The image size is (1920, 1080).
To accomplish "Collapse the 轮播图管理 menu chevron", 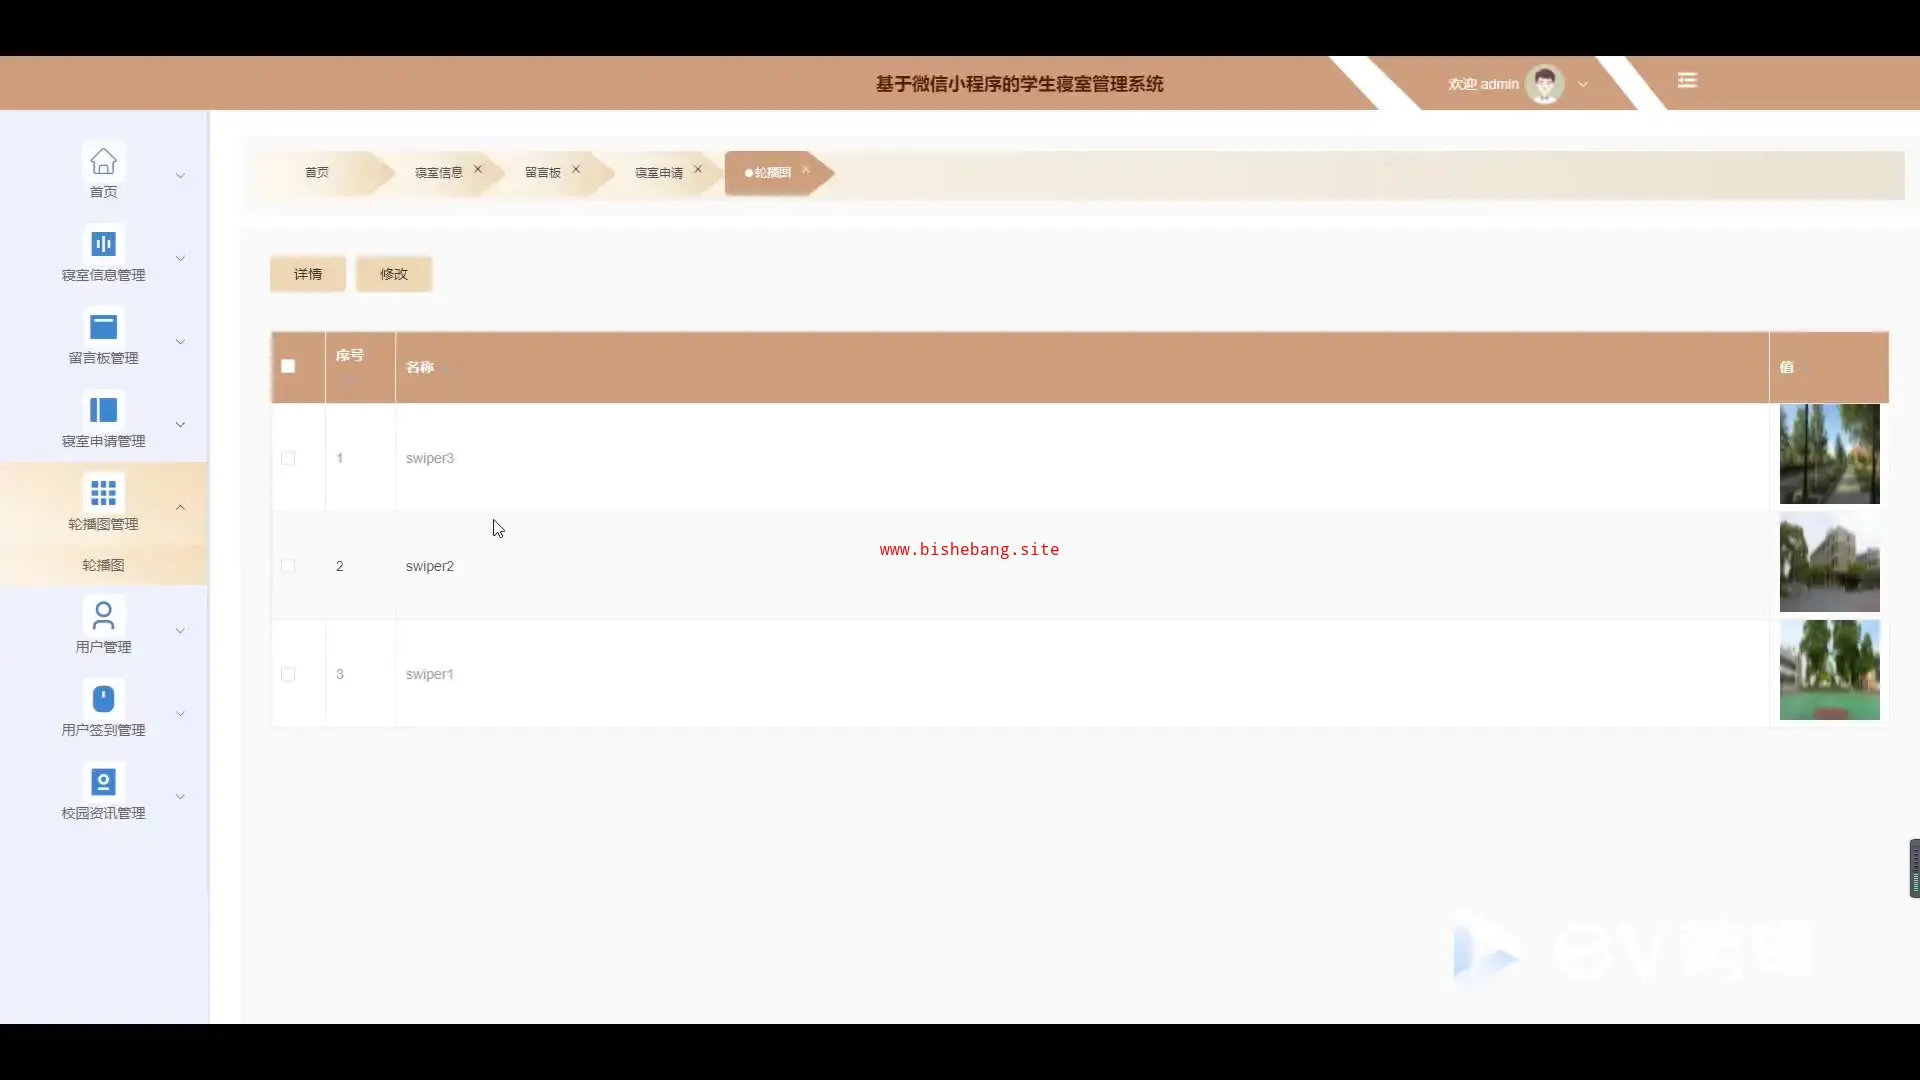I will coord(181,508).
